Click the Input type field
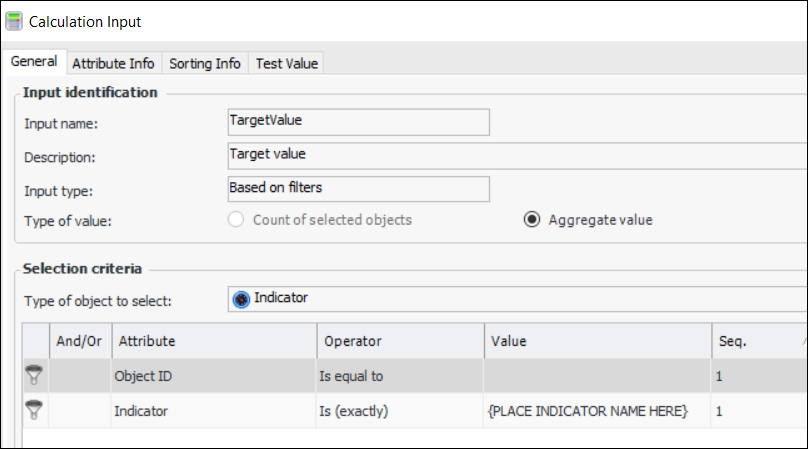 [358, 189]
